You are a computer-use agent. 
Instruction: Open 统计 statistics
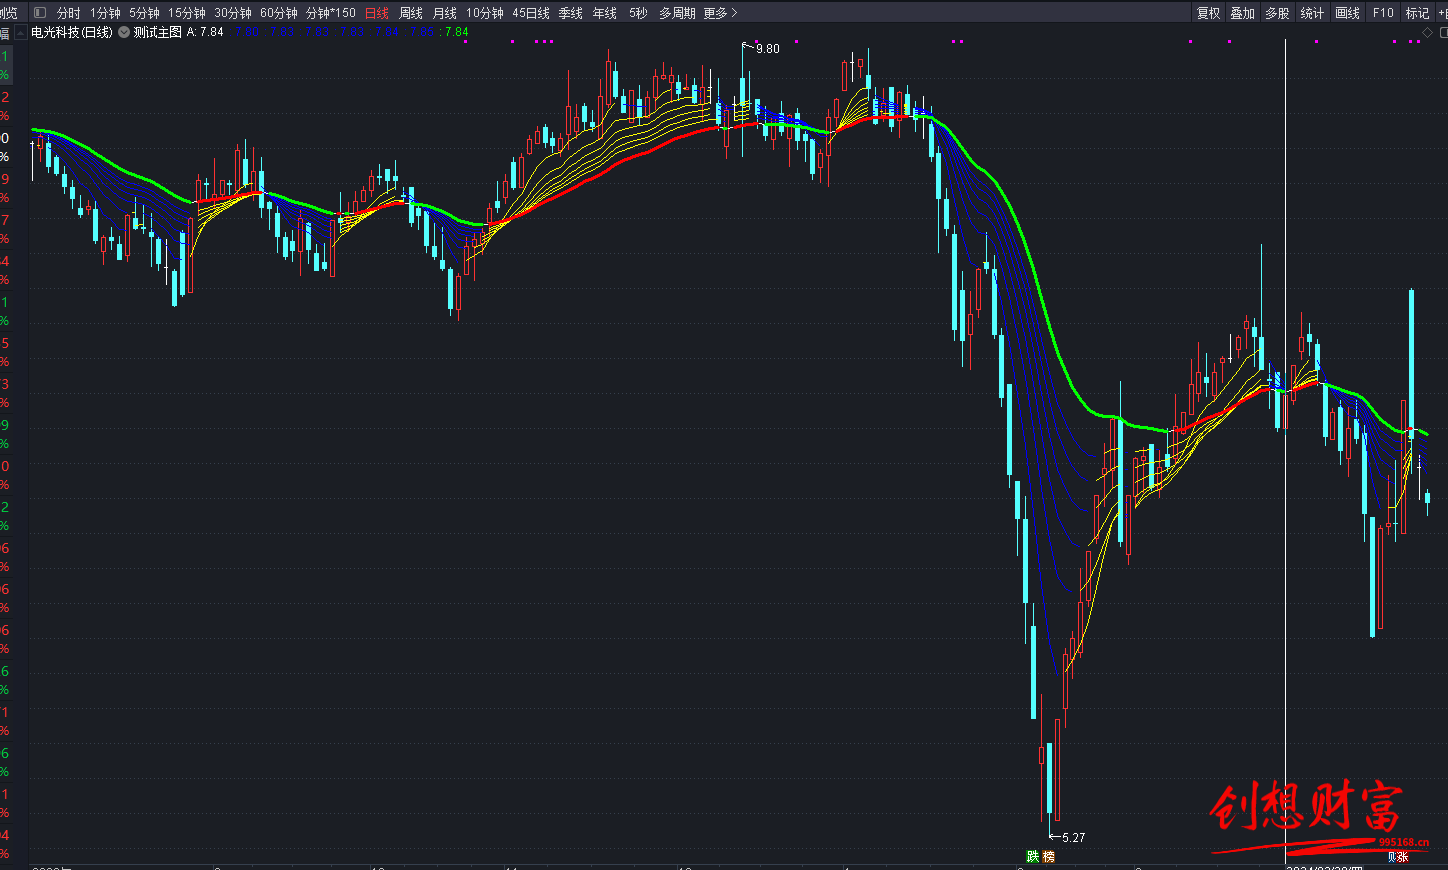tap(1312, 13)
